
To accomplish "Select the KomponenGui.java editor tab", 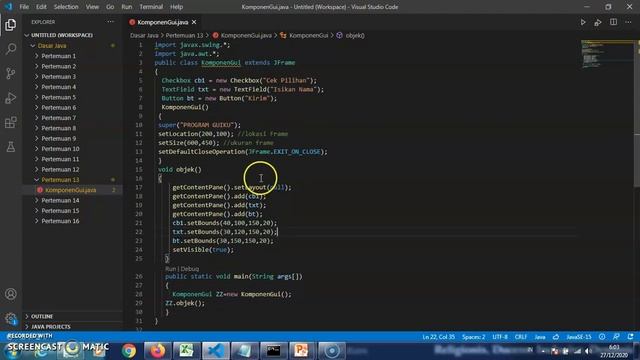I will [162, 22].
